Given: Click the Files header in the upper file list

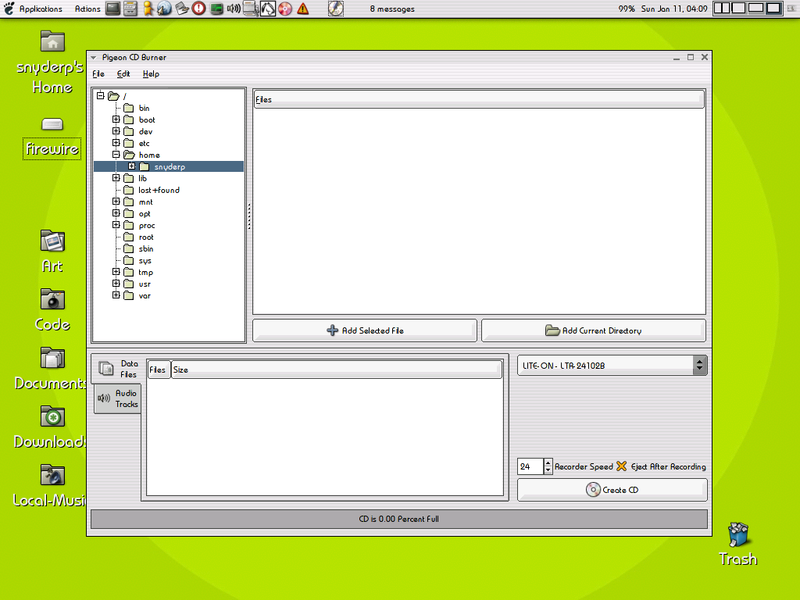Looking at the screenshot, I should (x=479, y=99).
